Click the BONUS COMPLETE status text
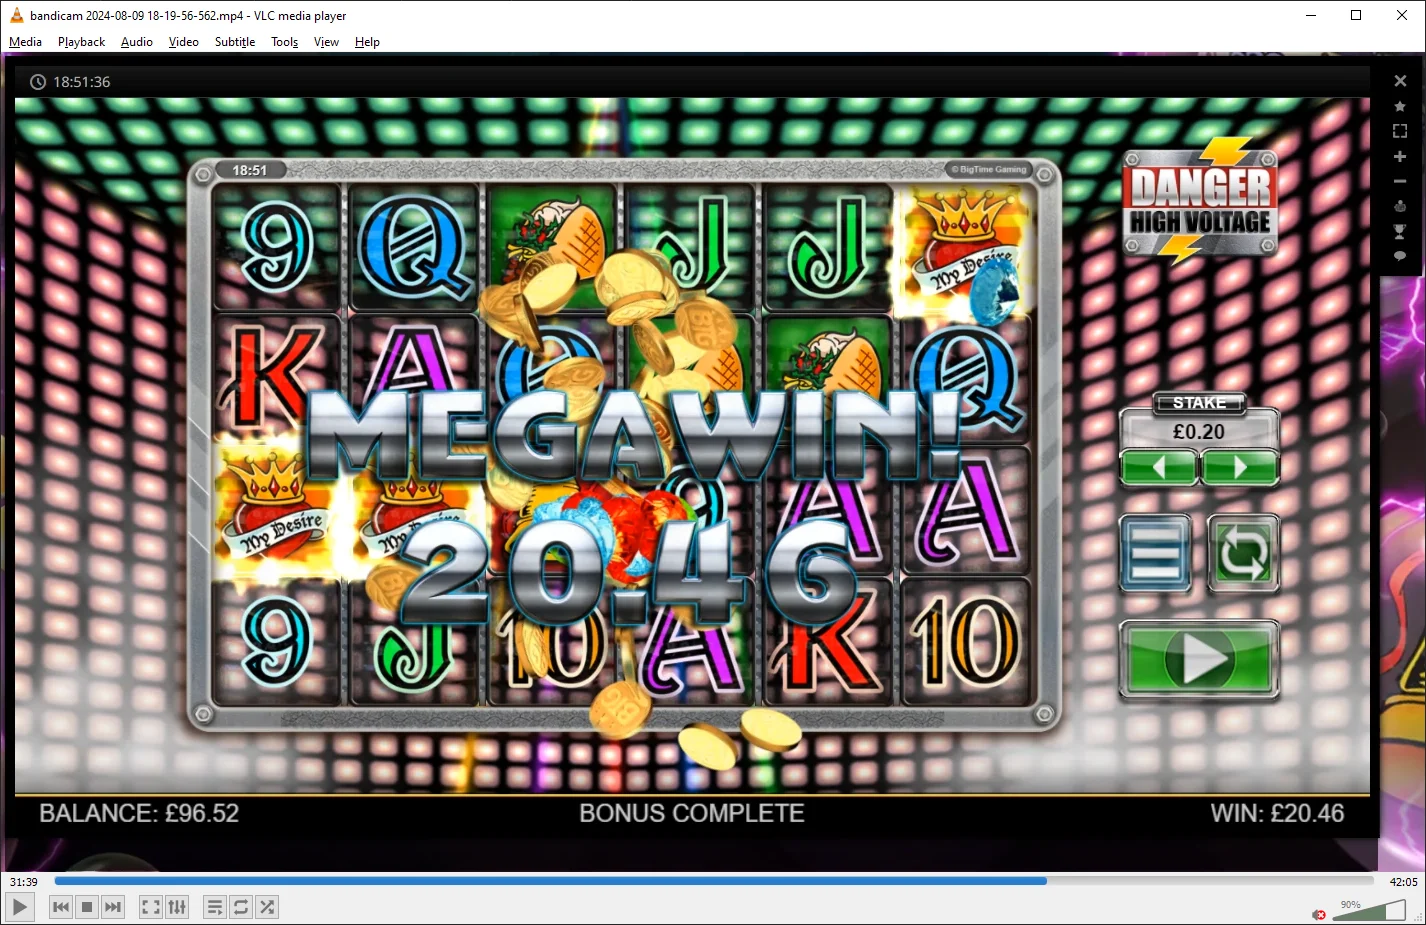Image resolution: width=1426 pixels, height=925 pixels. pos(692,813)
